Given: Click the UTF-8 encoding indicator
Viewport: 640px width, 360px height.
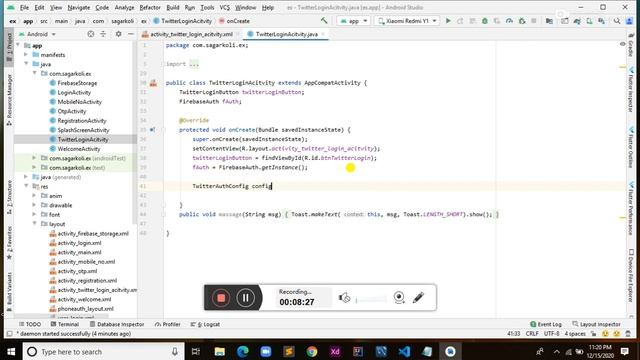Looking at the screenshot, I should coord(551,333).
